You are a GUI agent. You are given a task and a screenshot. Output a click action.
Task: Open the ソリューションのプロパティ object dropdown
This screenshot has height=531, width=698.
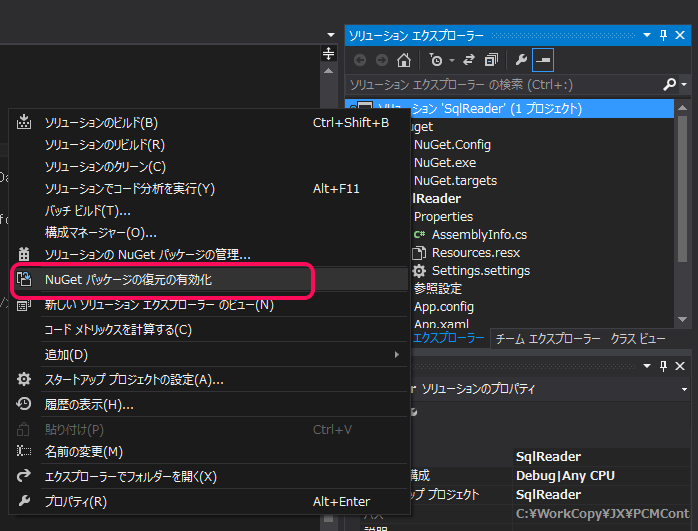click(684, 389)
